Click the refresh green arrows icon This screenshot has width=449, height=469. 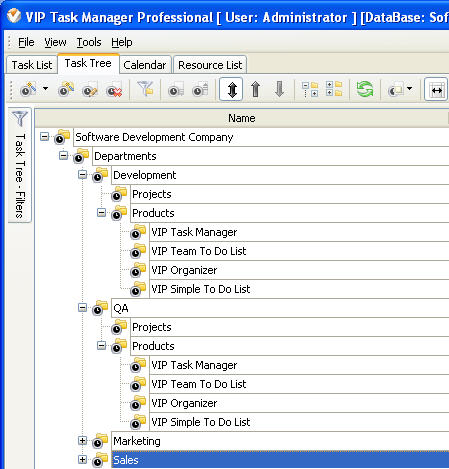(x=365, y=89)
